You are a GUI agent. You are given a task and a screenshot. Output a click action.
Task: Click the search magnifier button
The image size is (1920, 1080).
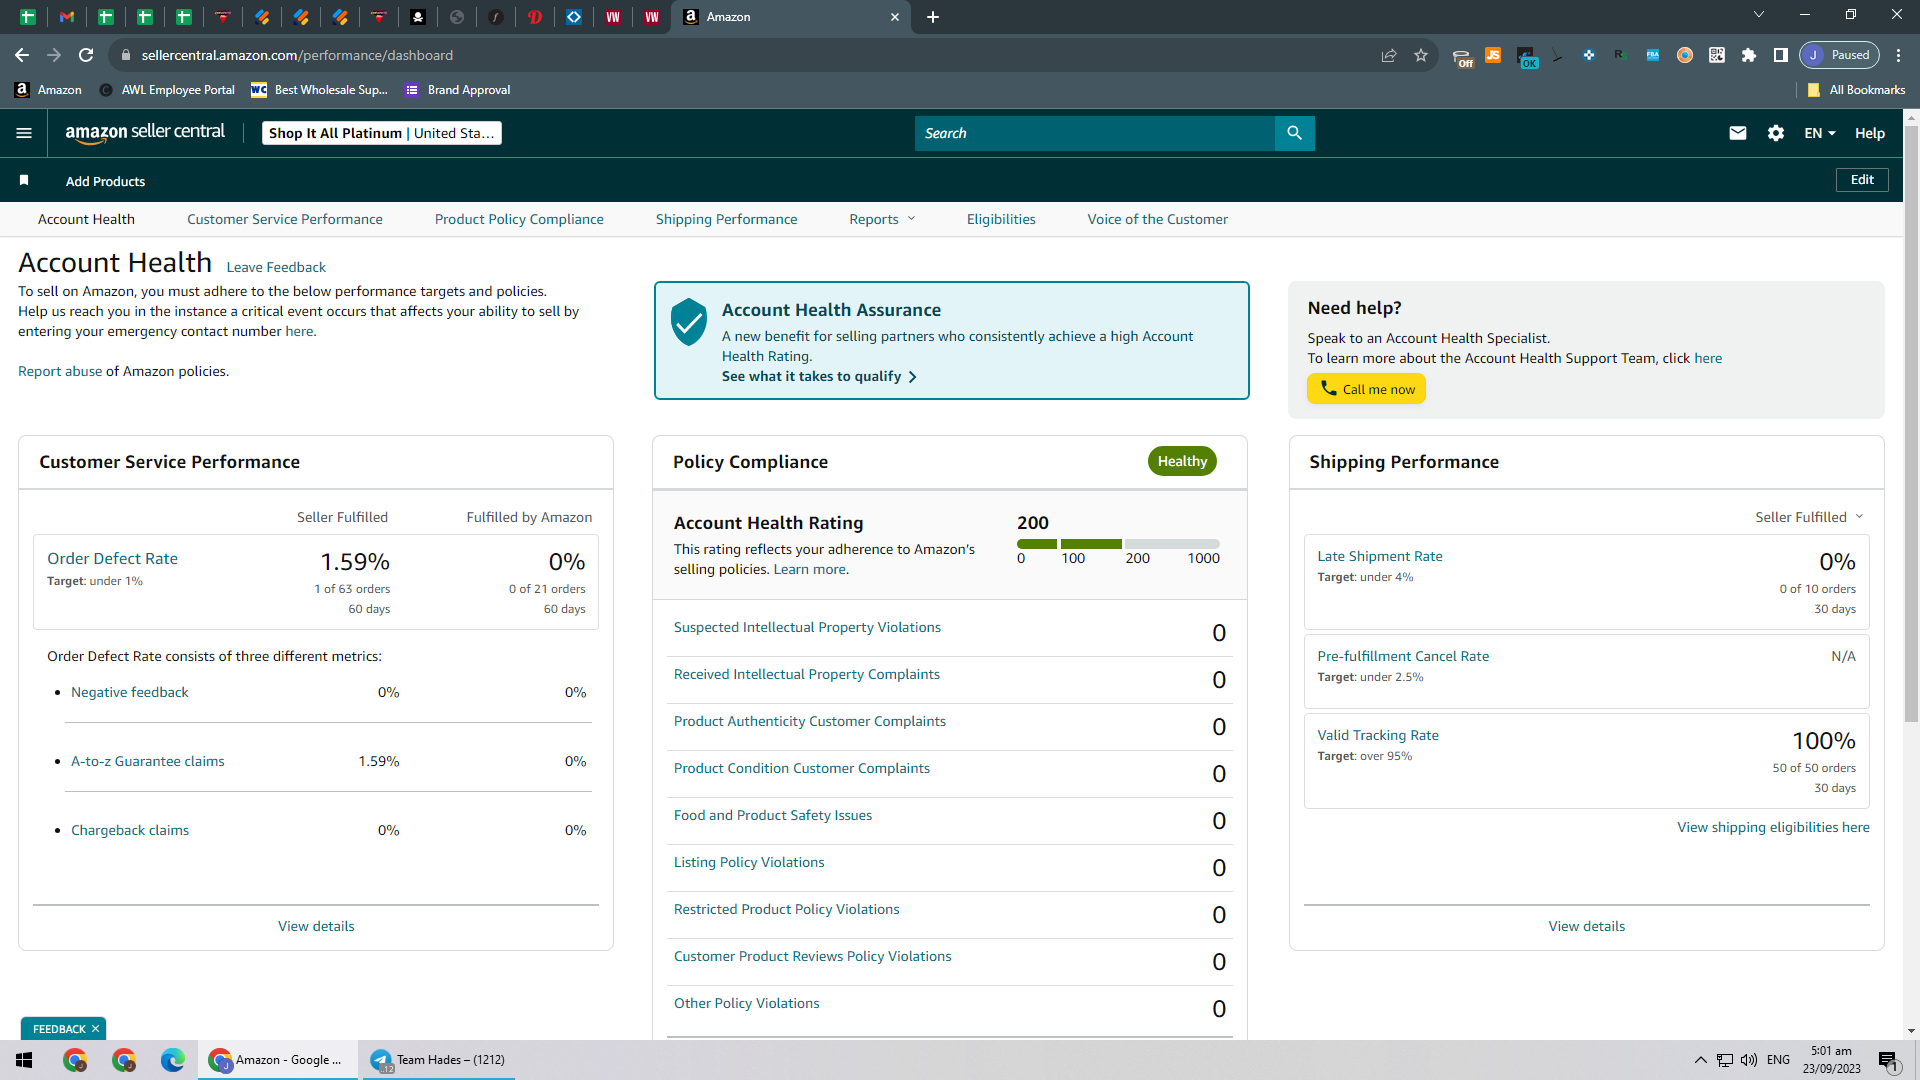1294,133
